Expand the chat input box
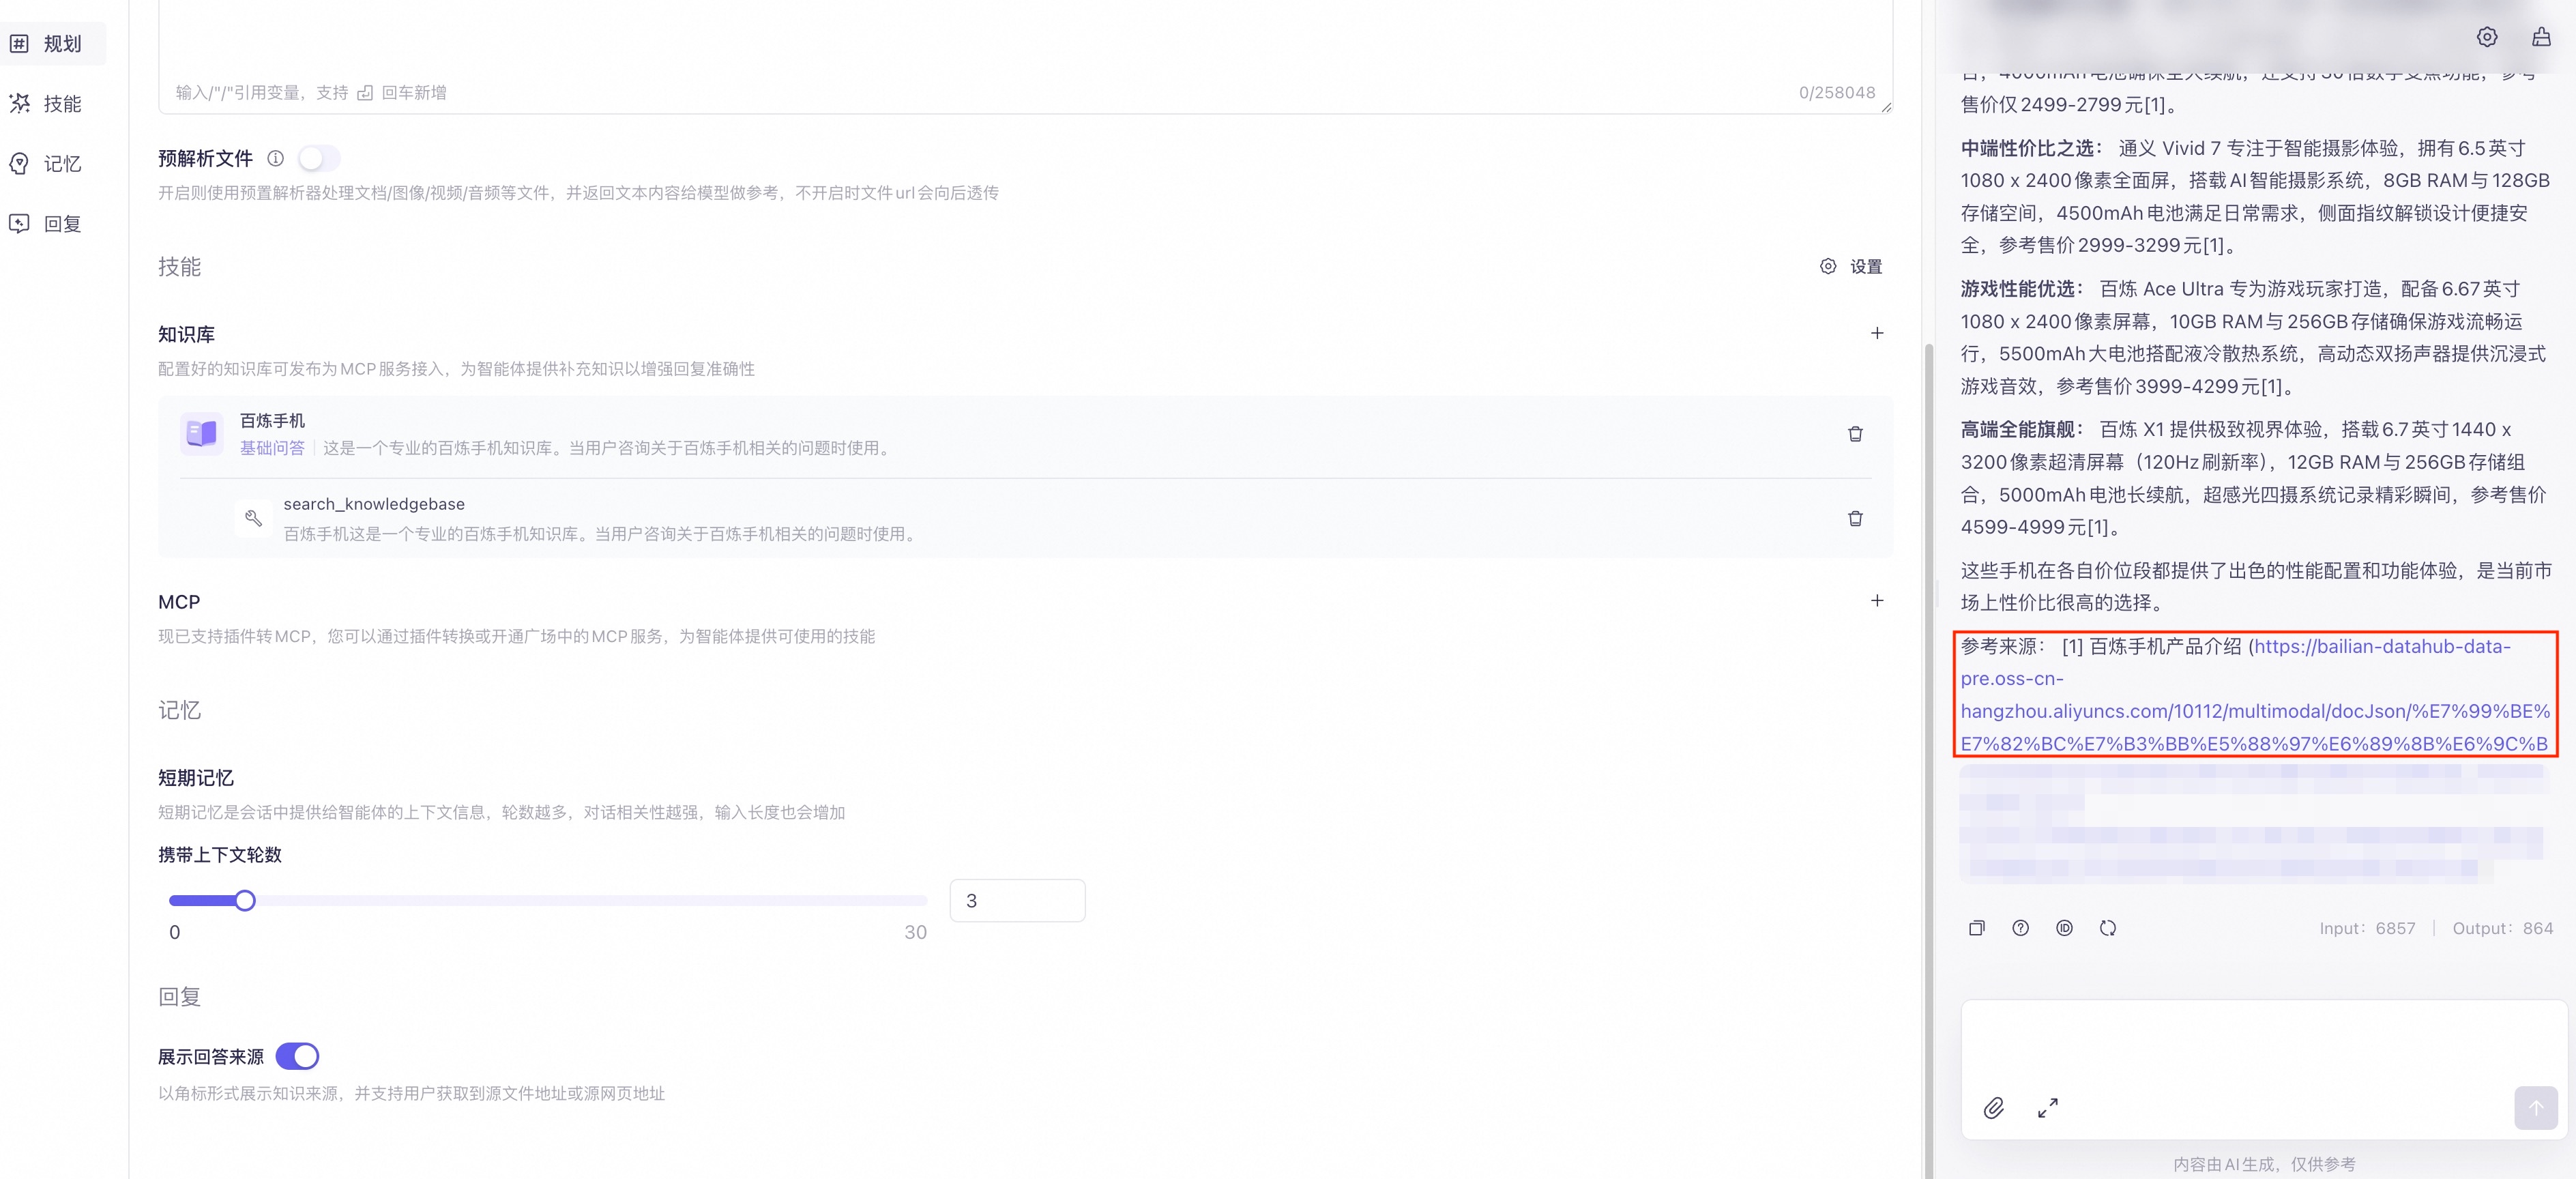 (2047, 1108)
